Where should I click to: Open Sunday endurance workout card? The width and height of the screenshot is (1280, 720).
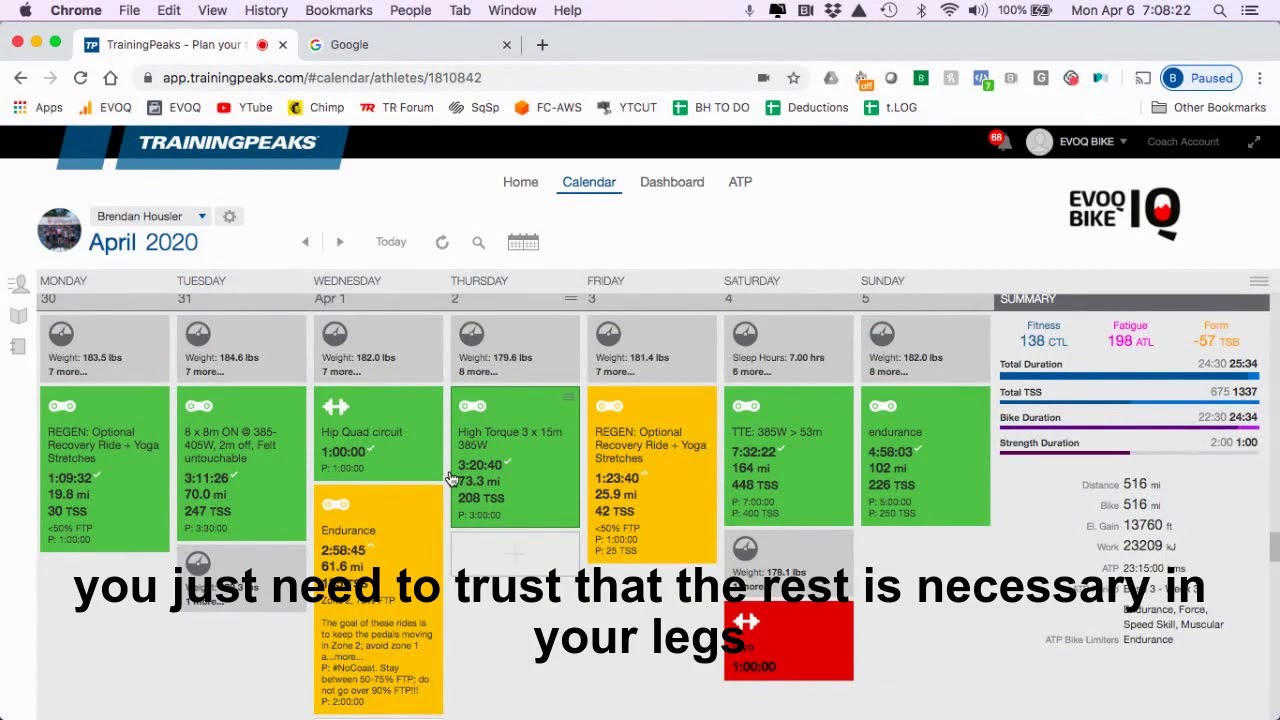click(926, 456)
